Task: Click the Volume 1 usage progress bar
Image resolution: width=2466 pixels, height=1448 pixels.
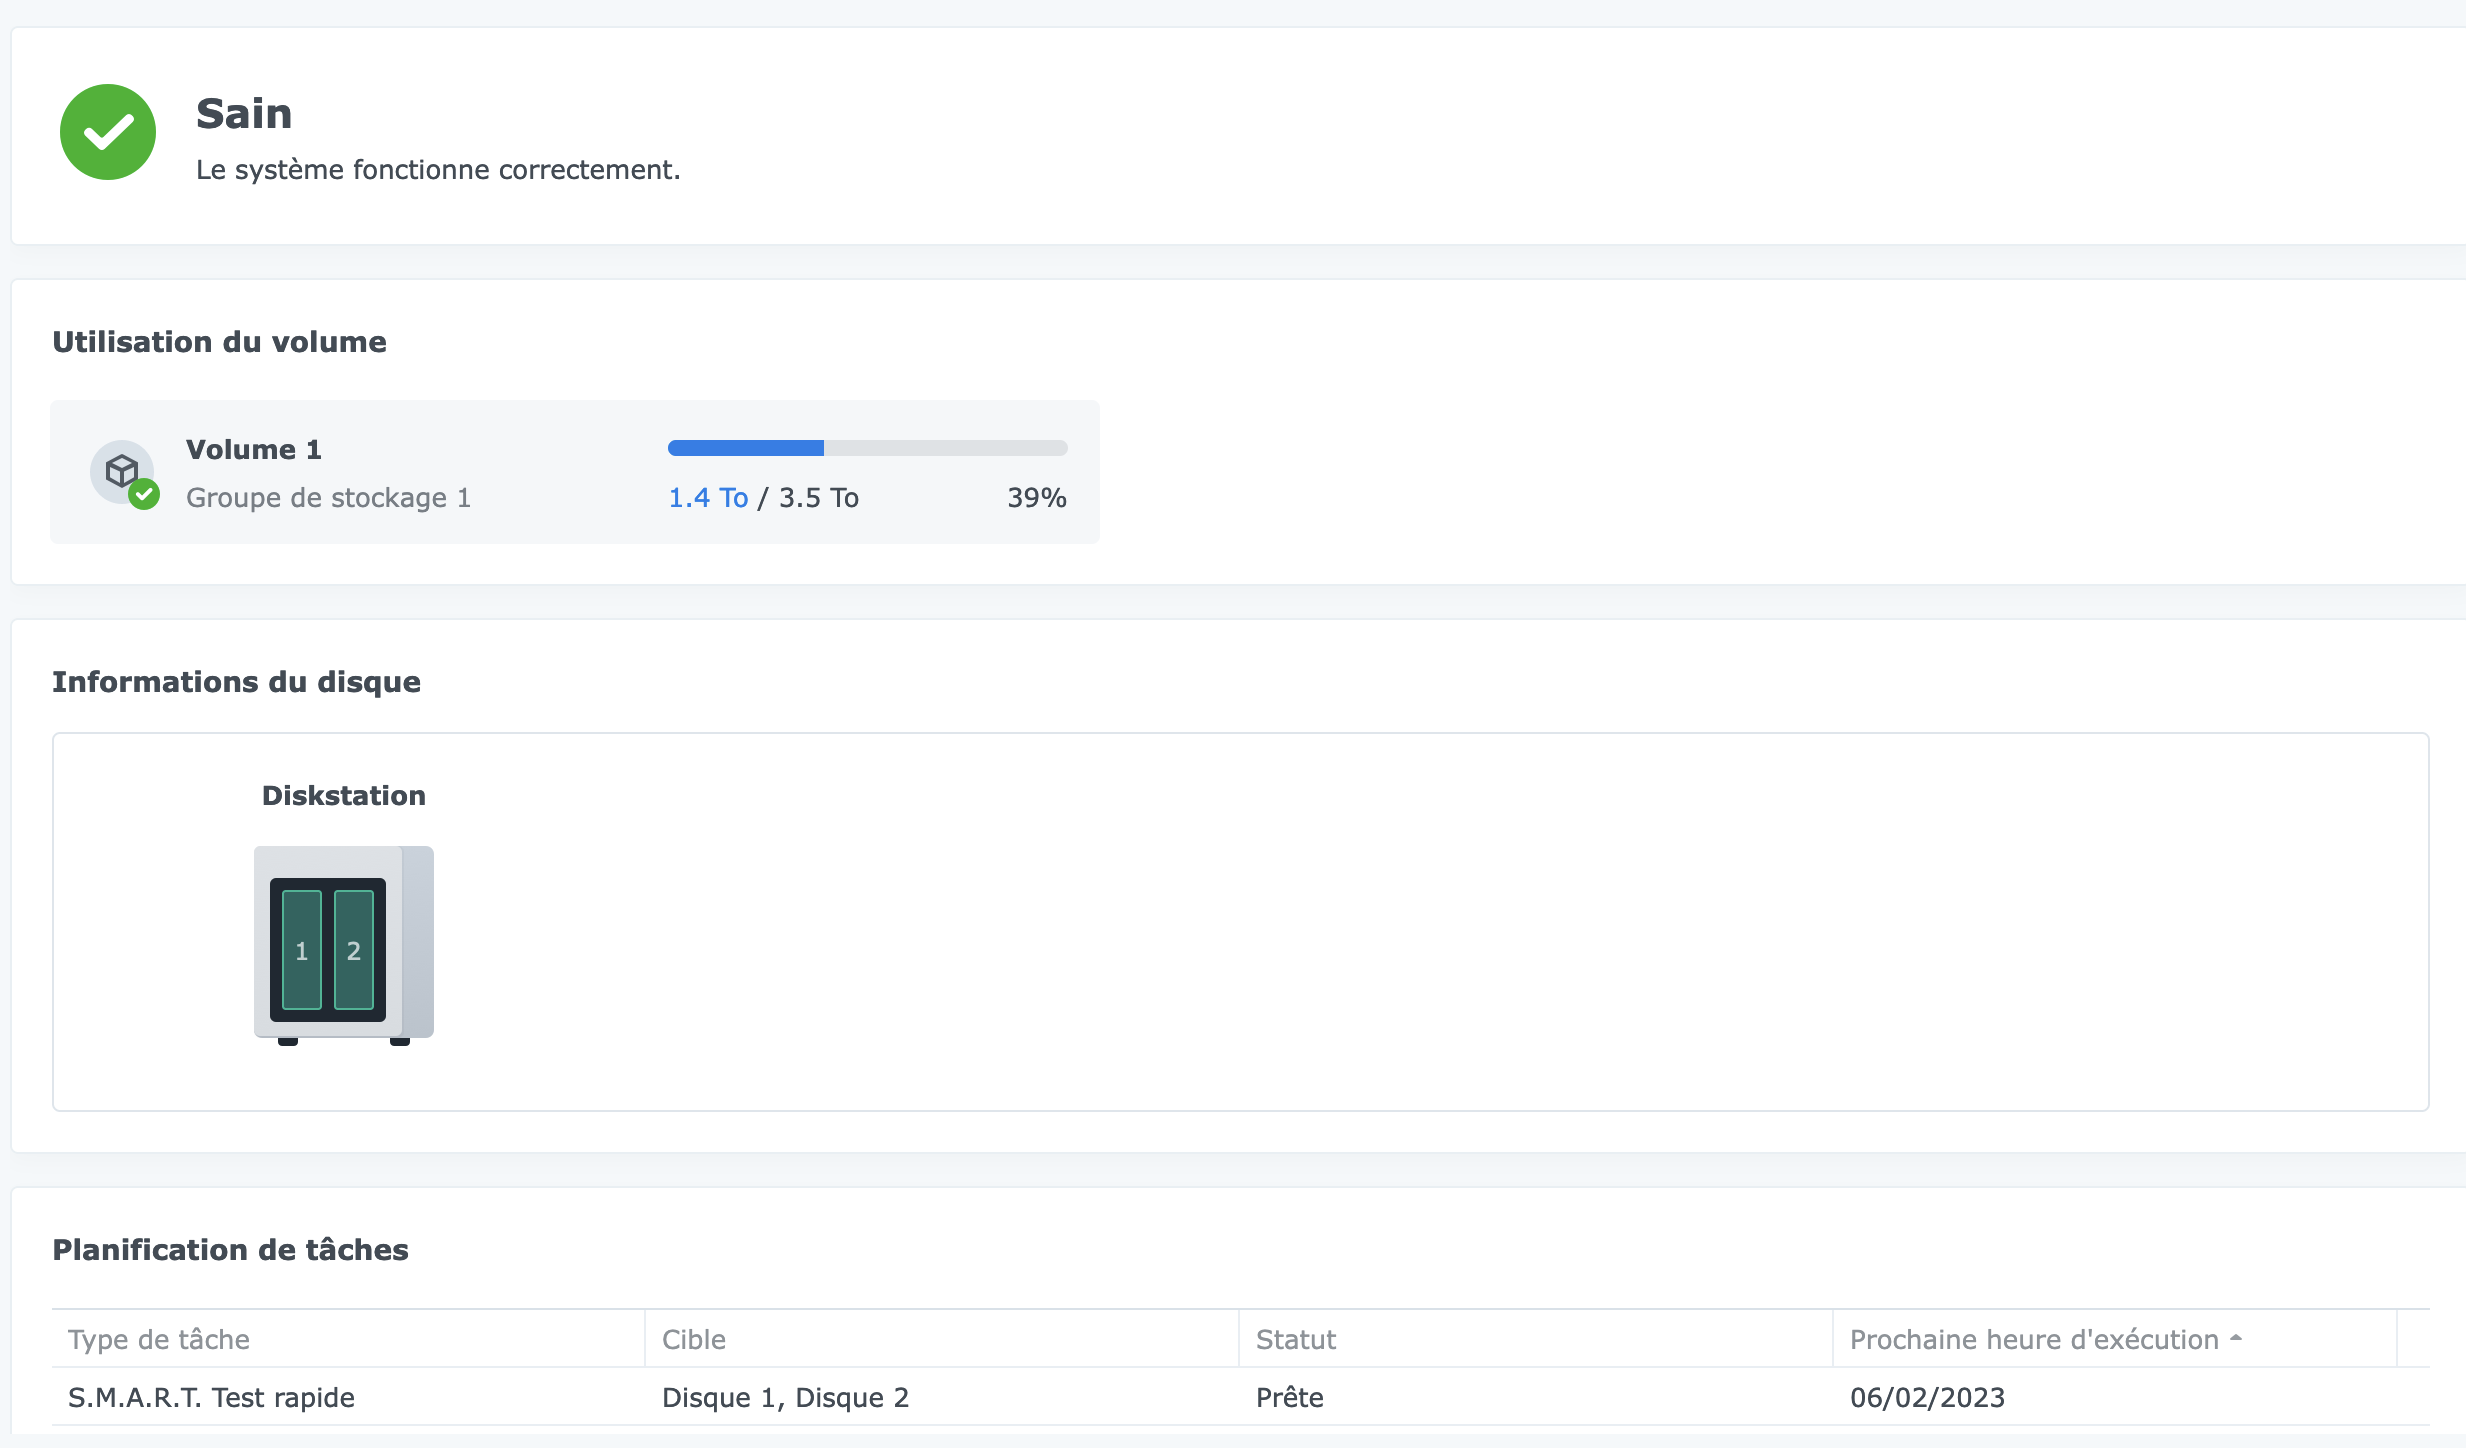Action: click(x=867, y=448)
